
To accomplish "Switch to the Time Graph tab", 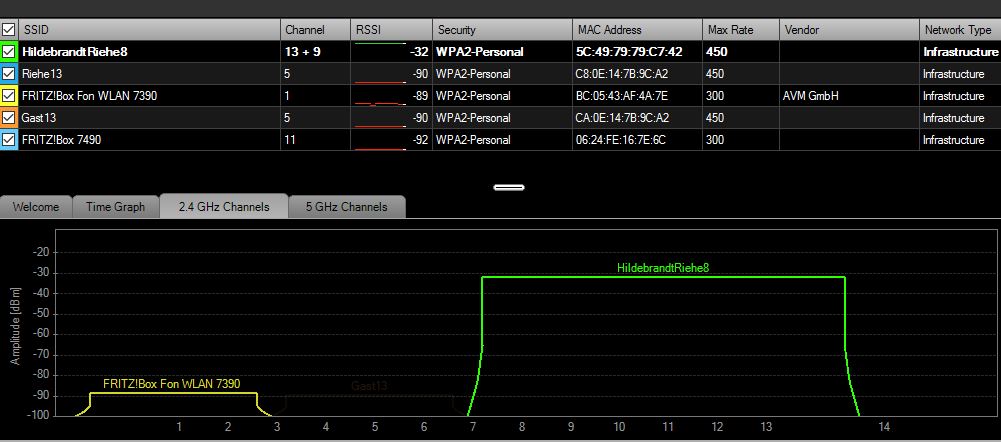I will pyautogui.click(x=116, y=207).
